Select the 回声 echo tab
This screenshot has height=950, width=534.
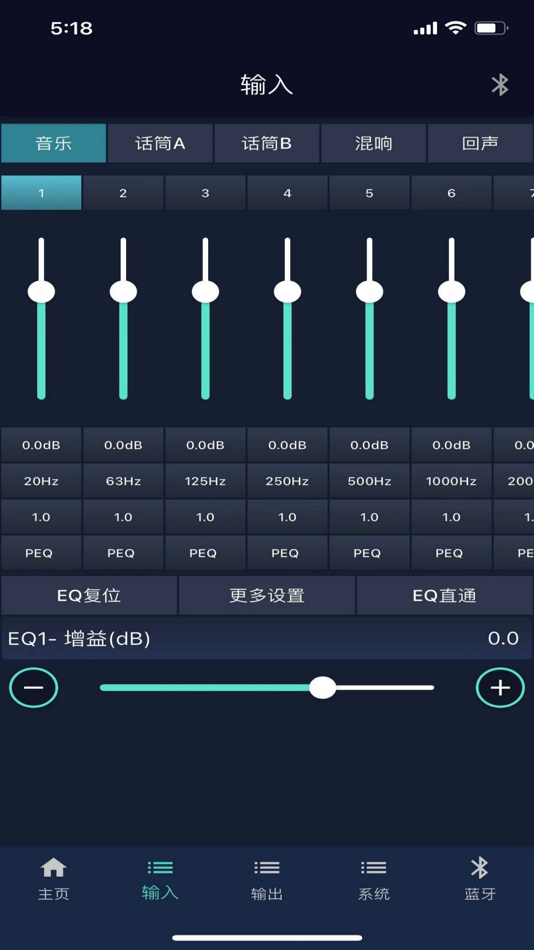pyautogui.click(x=480, y=144)
